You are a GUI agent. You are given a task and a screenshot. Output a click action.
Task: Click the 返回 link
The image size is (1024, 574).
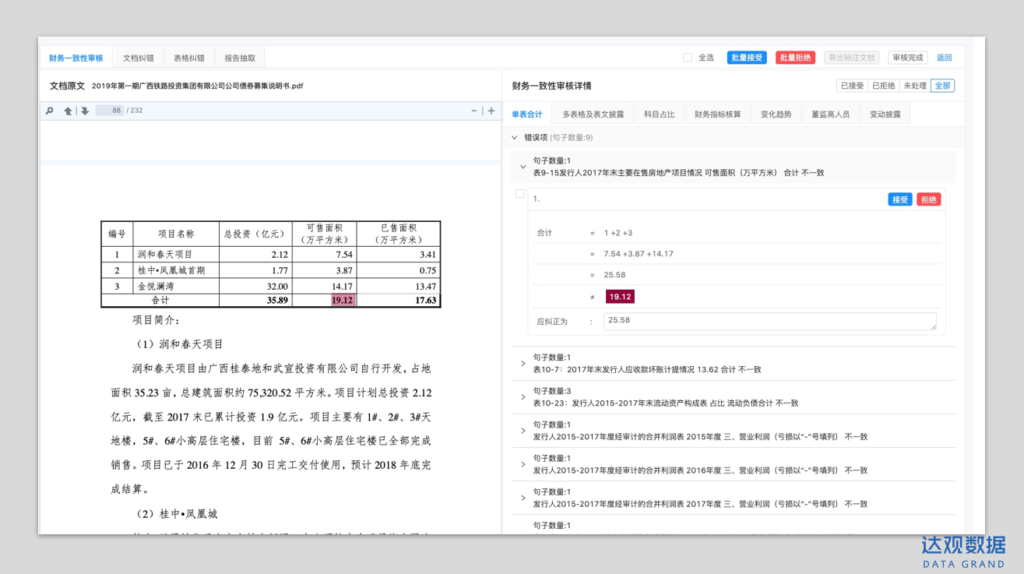tap(944, 58)
